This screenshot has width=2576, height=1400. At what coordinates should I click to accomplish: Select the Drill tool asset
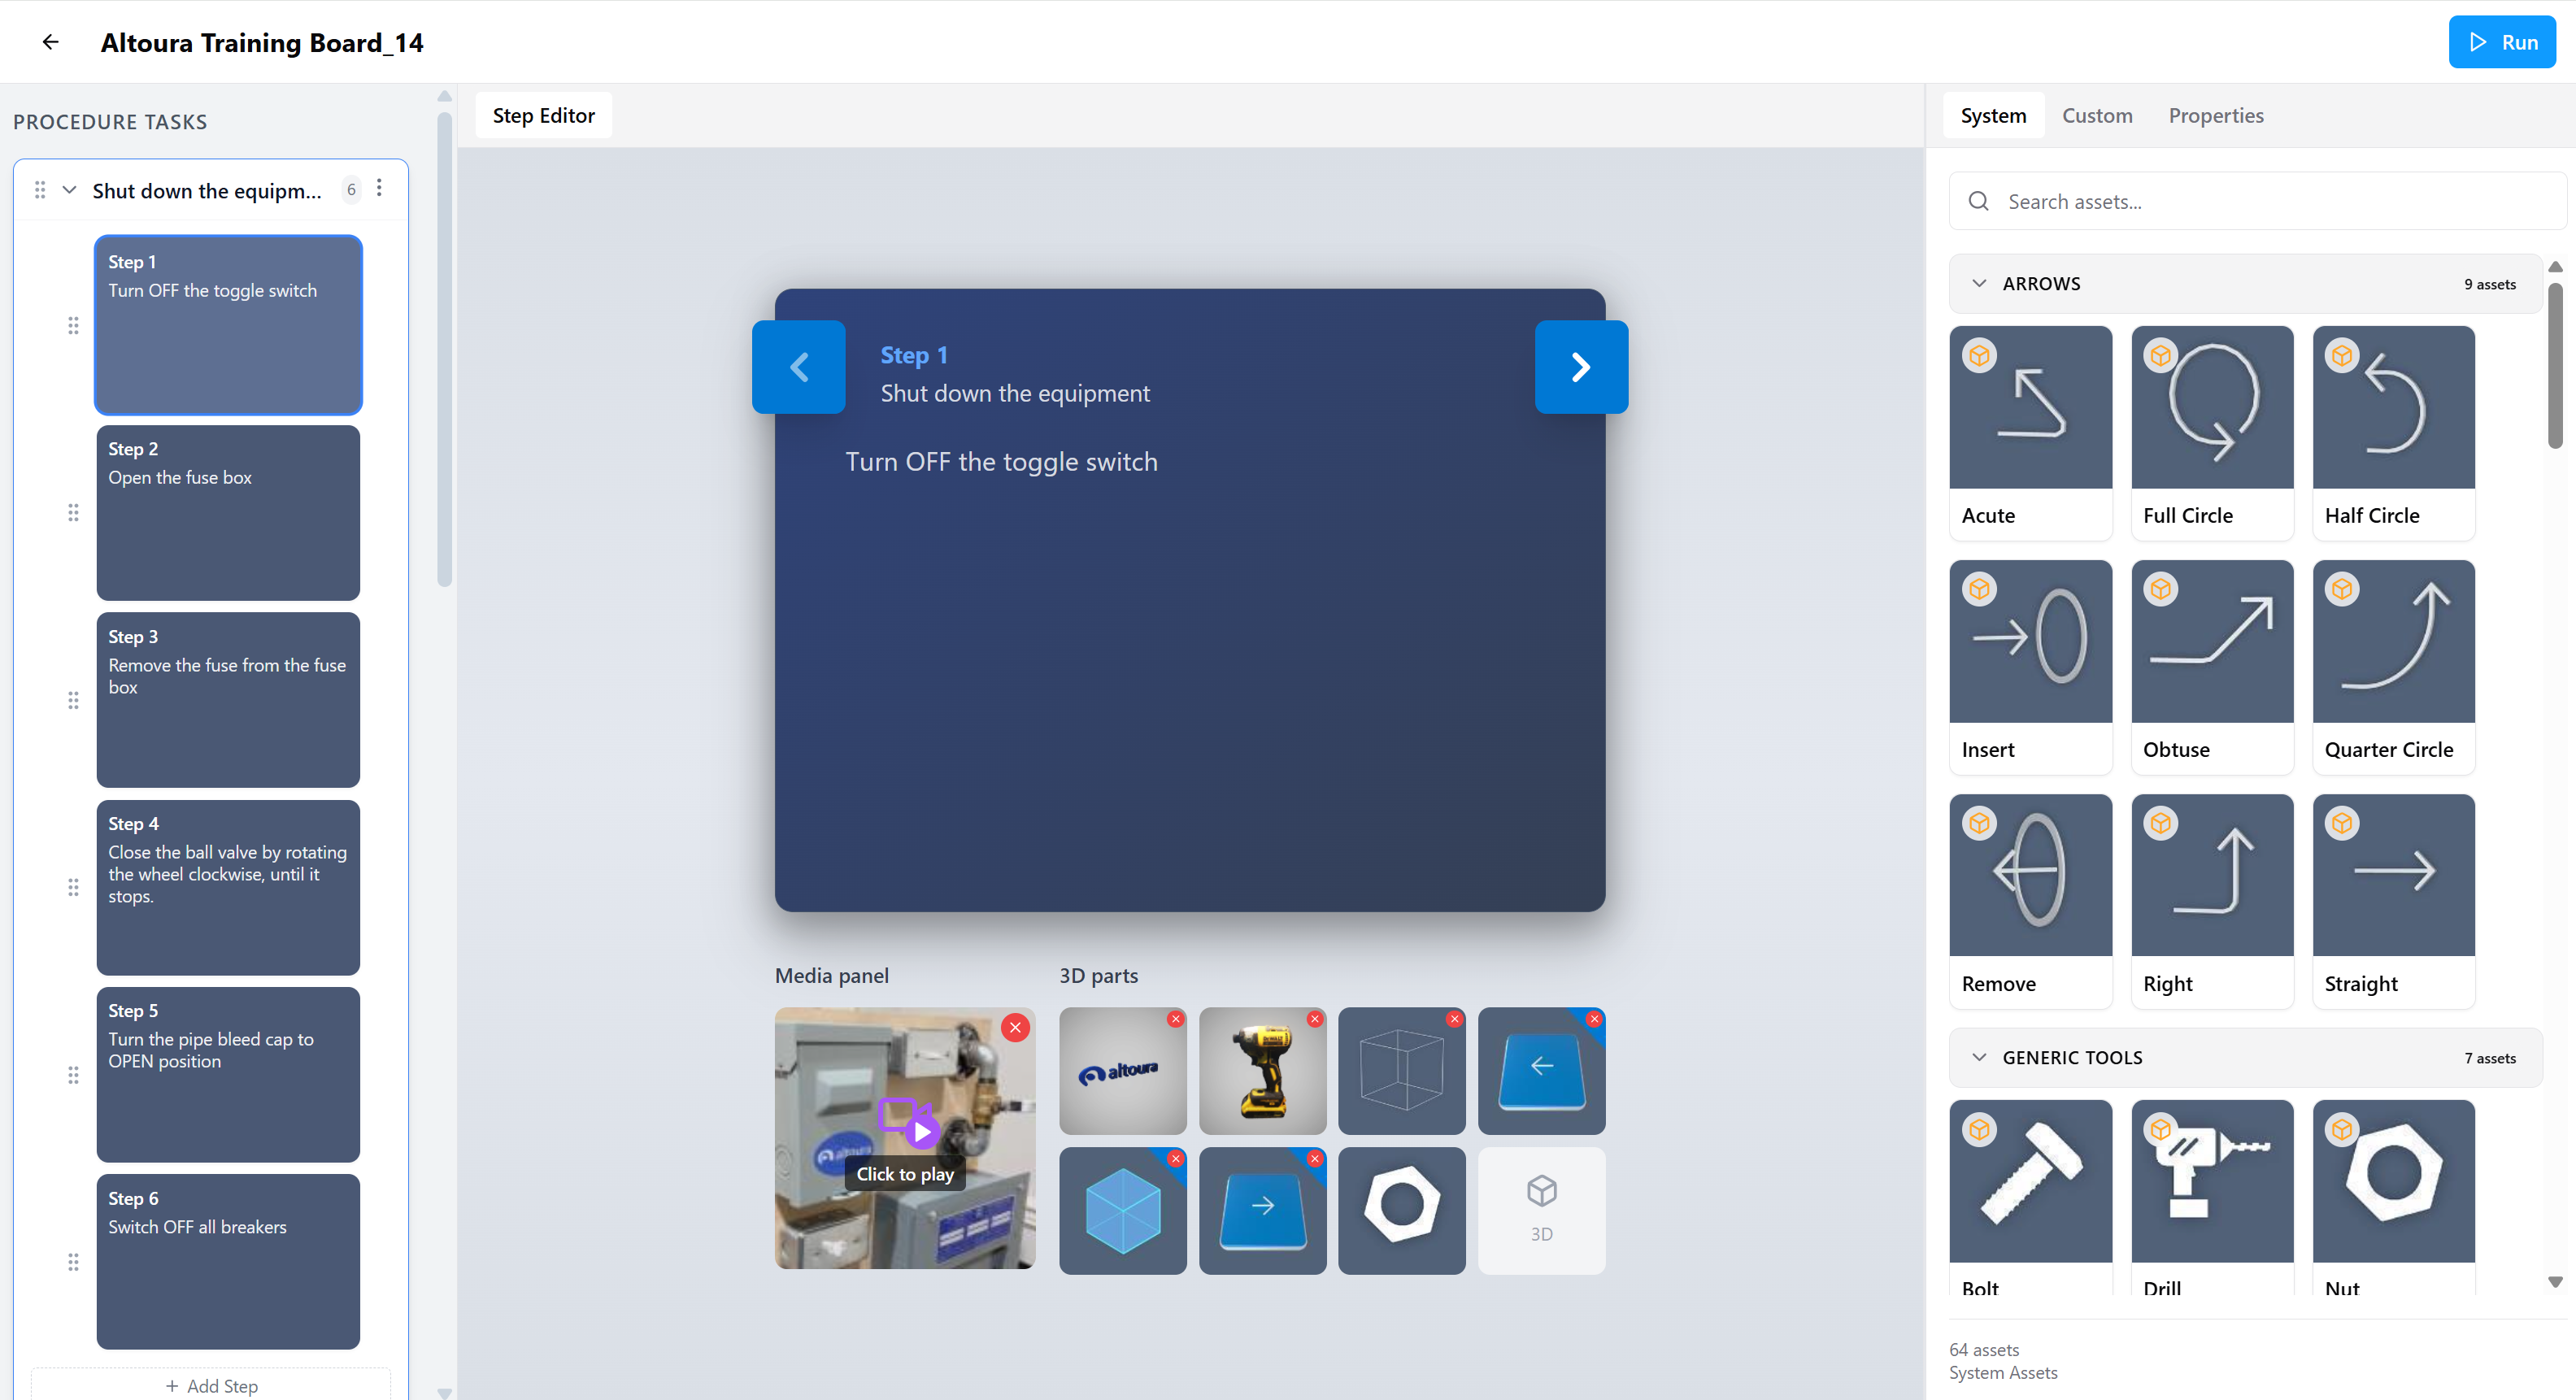(2212, 1196)
